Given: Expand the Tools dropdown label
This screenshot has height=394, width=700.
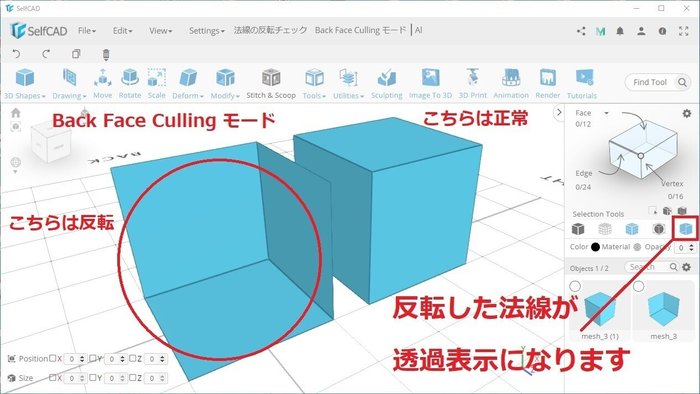Looking at the screenshot, I should coord(314,95).
